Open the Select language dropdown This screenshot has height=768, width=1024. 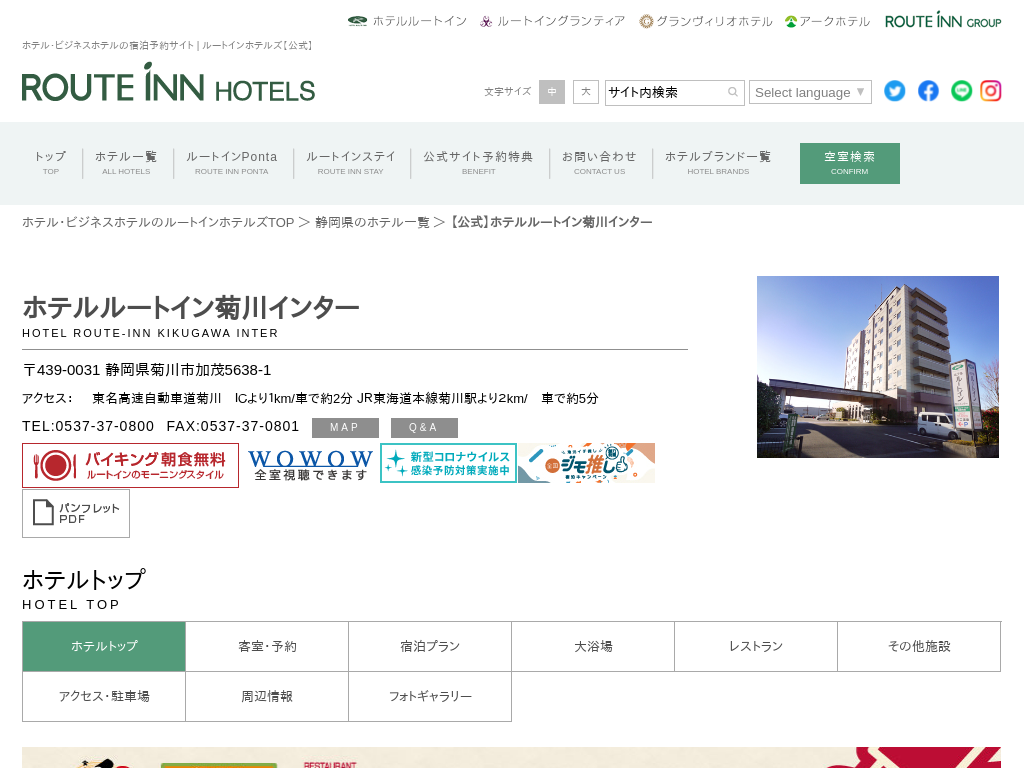pyautogui.click(x=810, y=92)
